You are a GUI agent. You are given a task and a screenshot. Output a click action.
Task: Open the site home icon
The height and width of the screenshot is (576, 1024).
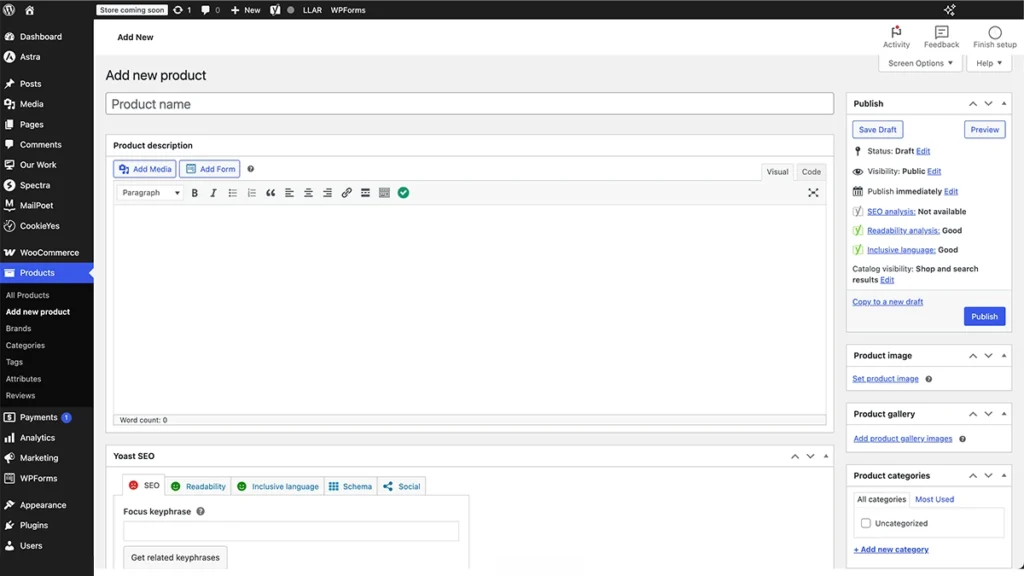29,10
